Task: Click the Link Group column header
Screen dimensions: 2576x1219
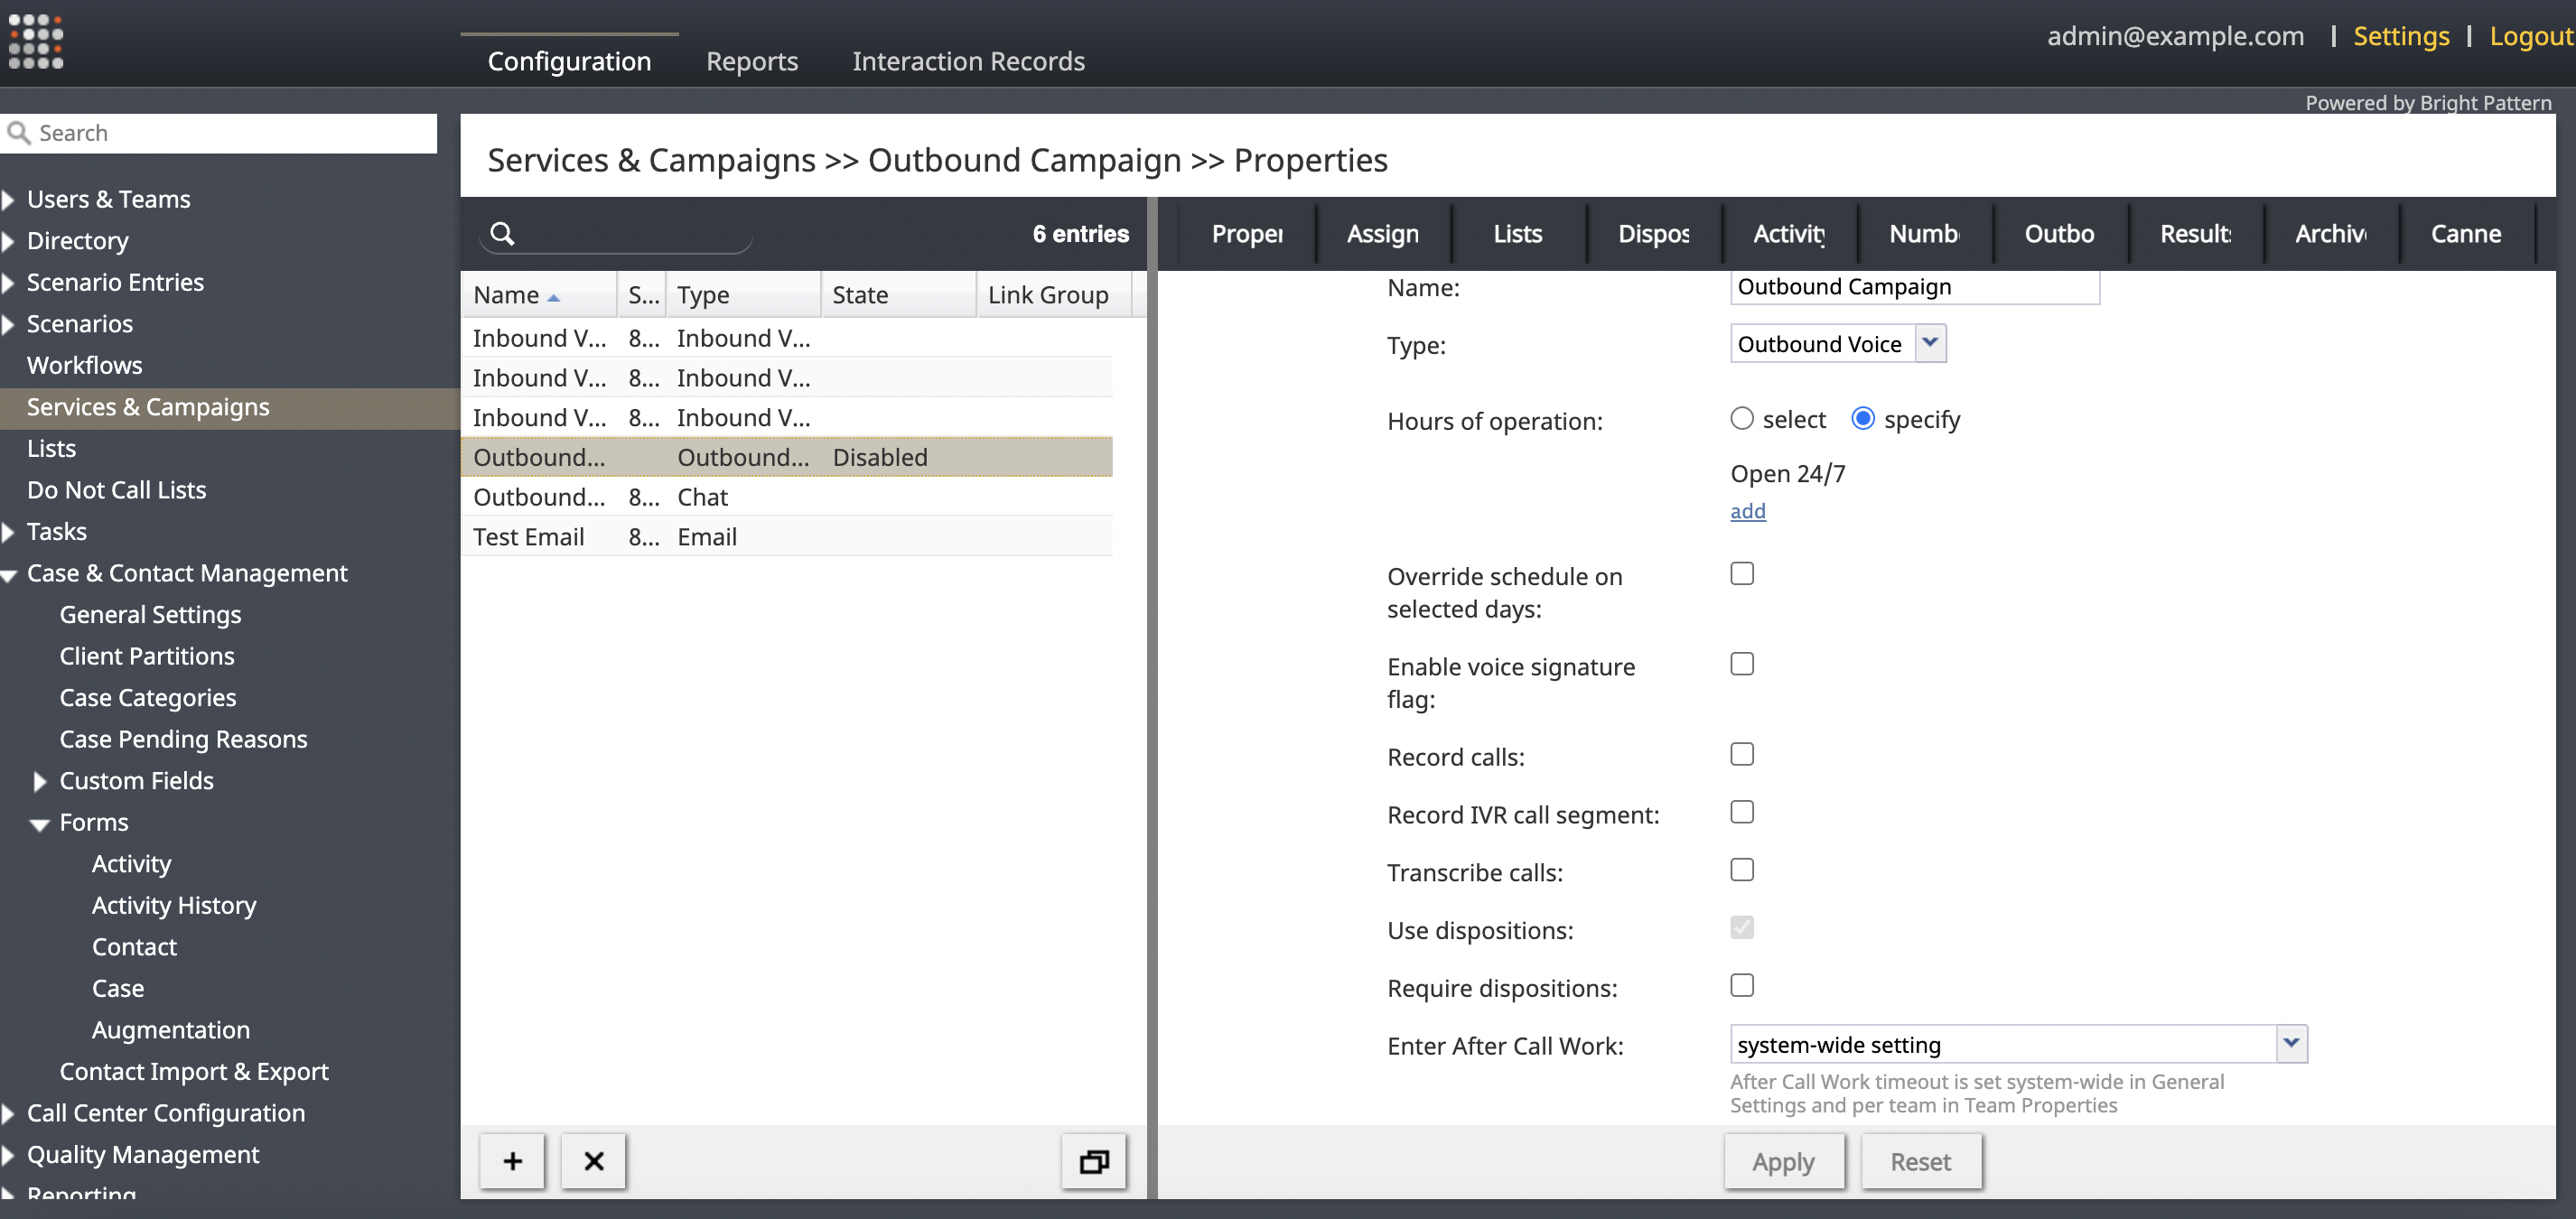Action: (x=1054, y=295)
